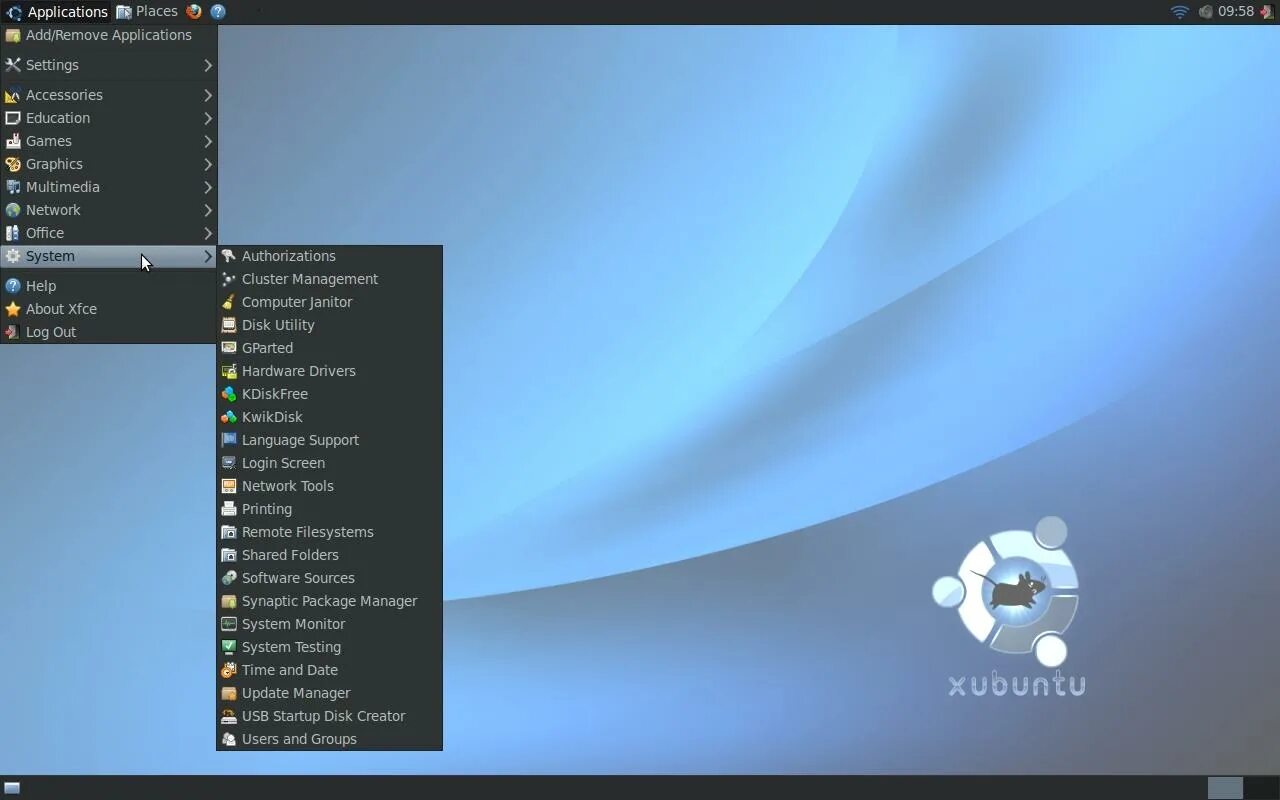Click the Network Tools icon

coord(229,486)
